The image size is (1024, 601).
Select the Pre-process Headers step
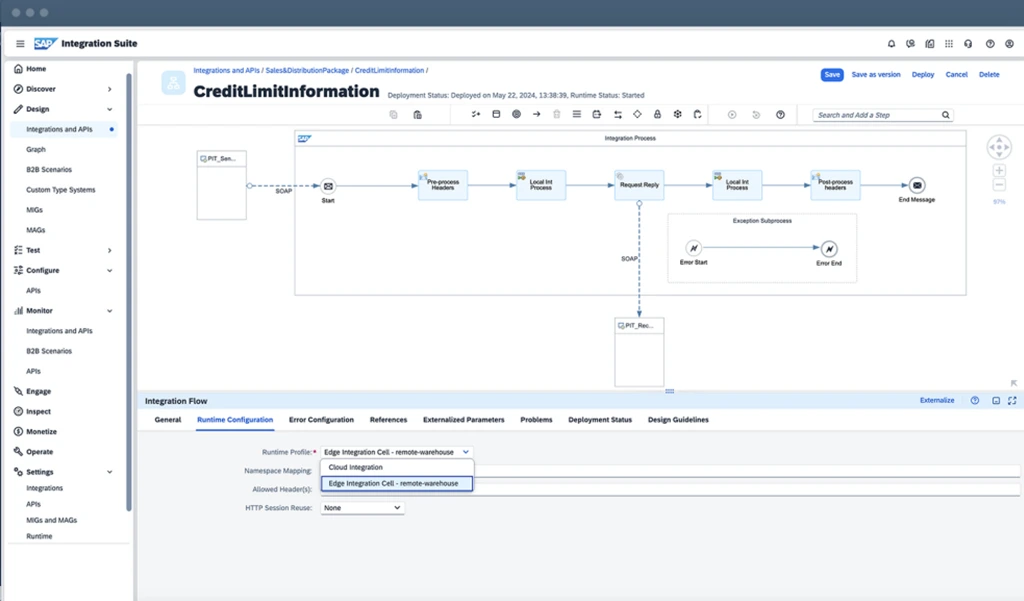tap(443, 185)
